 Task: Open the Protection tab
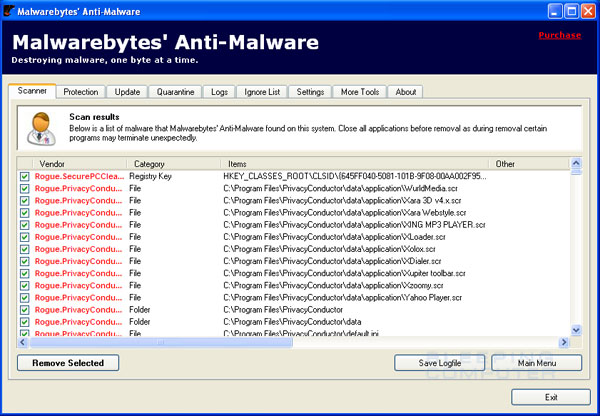tap(81, 92)
